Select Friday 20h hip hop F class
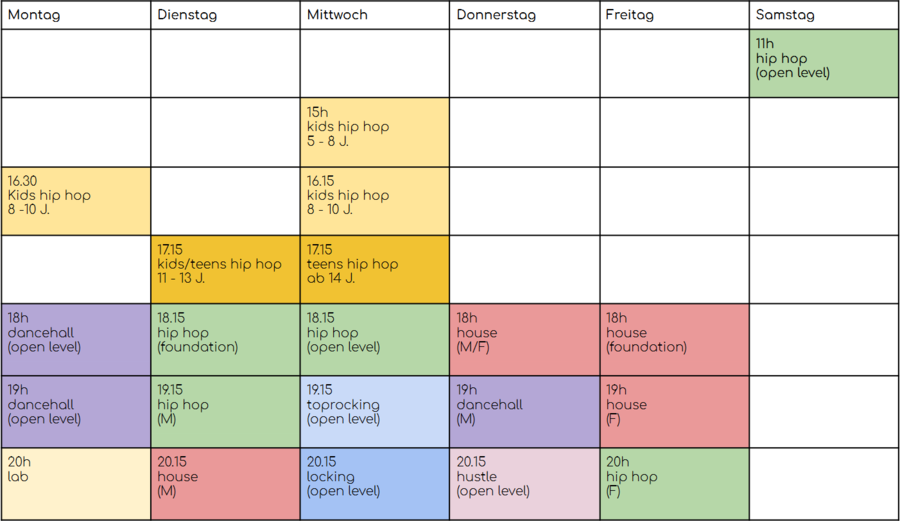The height and width of the screenshot is (521, 900). (674, 484)
